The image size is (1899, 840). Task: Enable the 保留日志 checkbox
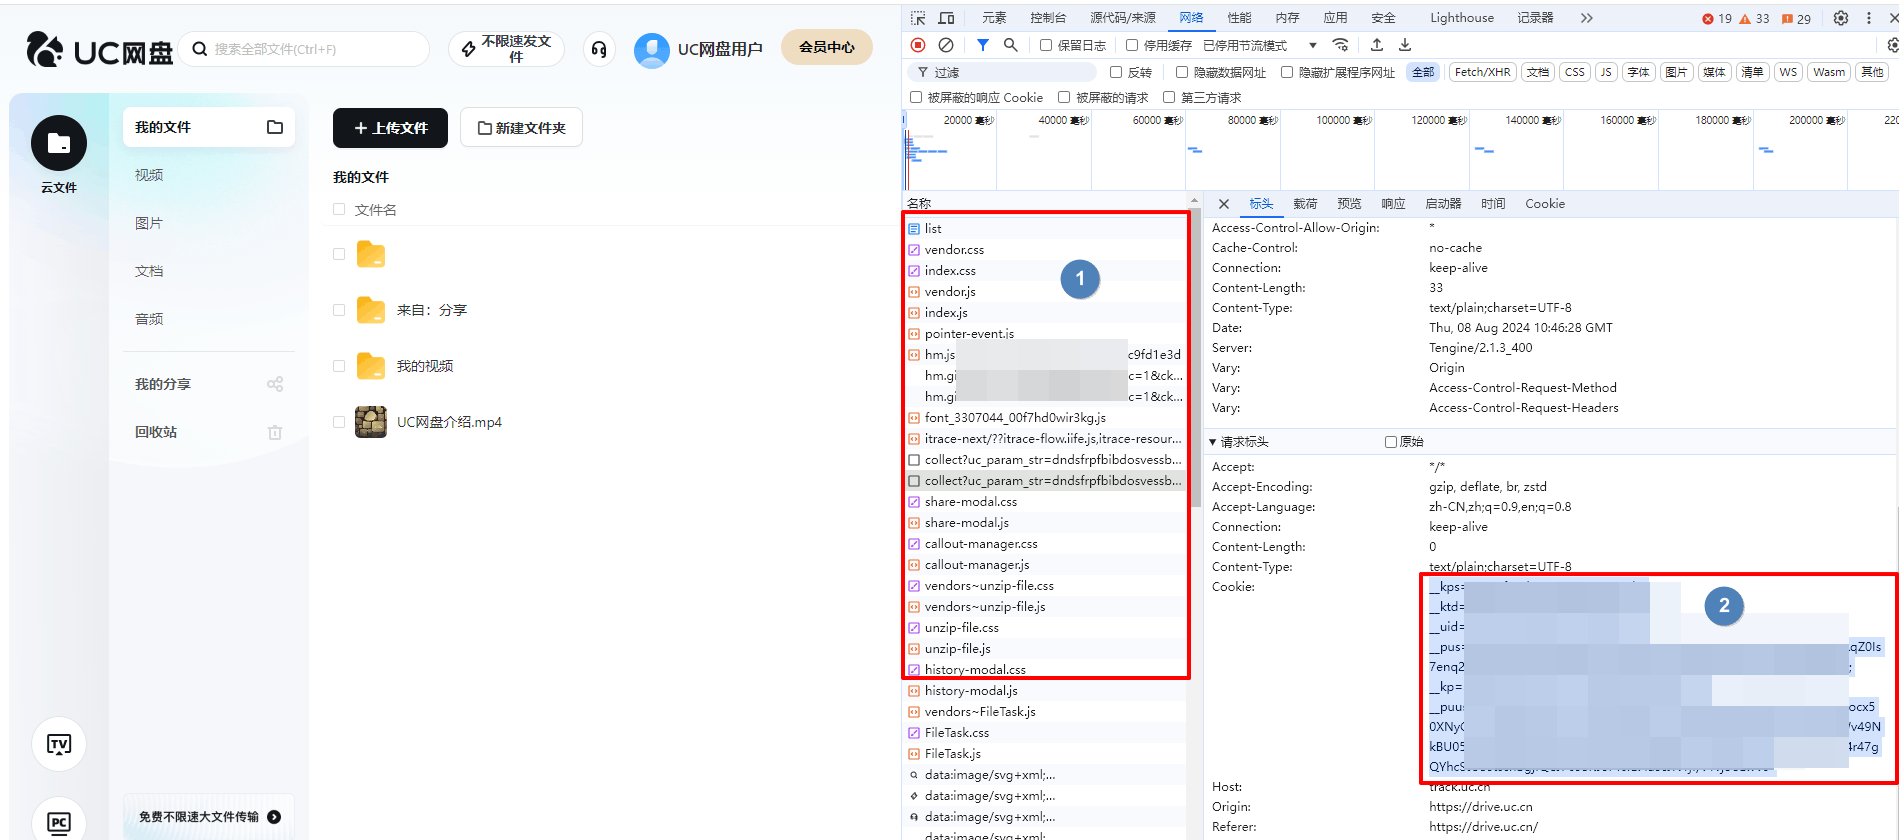(1046, 45)
